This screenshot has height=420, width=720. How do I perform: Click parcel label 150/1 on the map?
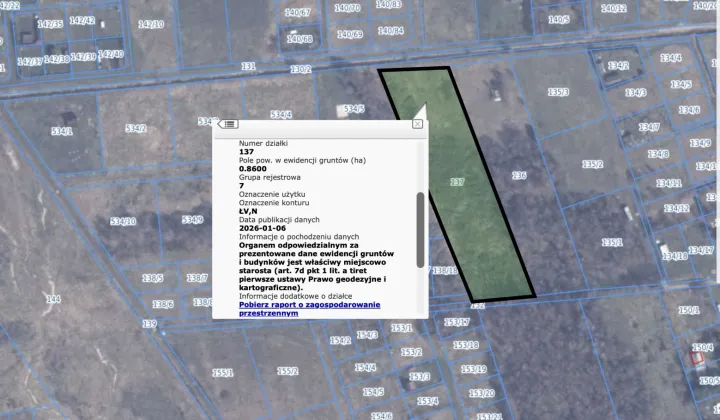[x=689, y=310]
